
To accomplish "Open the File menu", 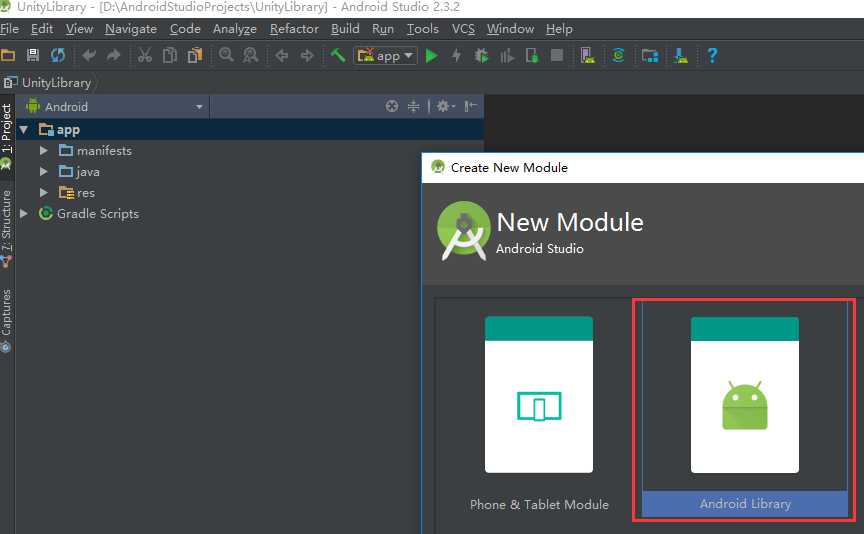I will coord(9,29).
